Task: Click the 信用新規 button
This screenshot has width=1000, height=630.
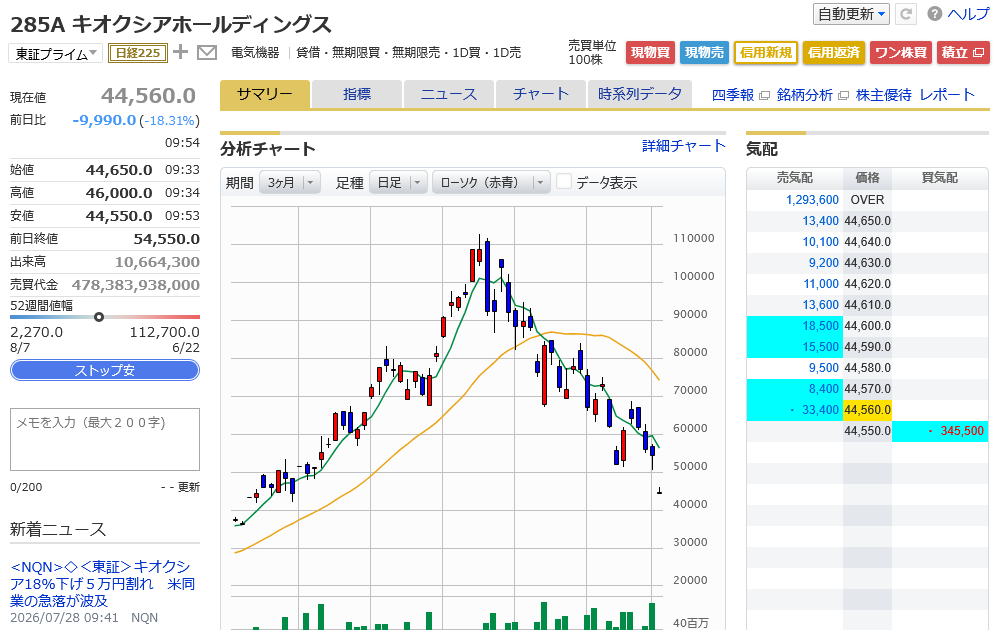Action: [x=766, y=52]
